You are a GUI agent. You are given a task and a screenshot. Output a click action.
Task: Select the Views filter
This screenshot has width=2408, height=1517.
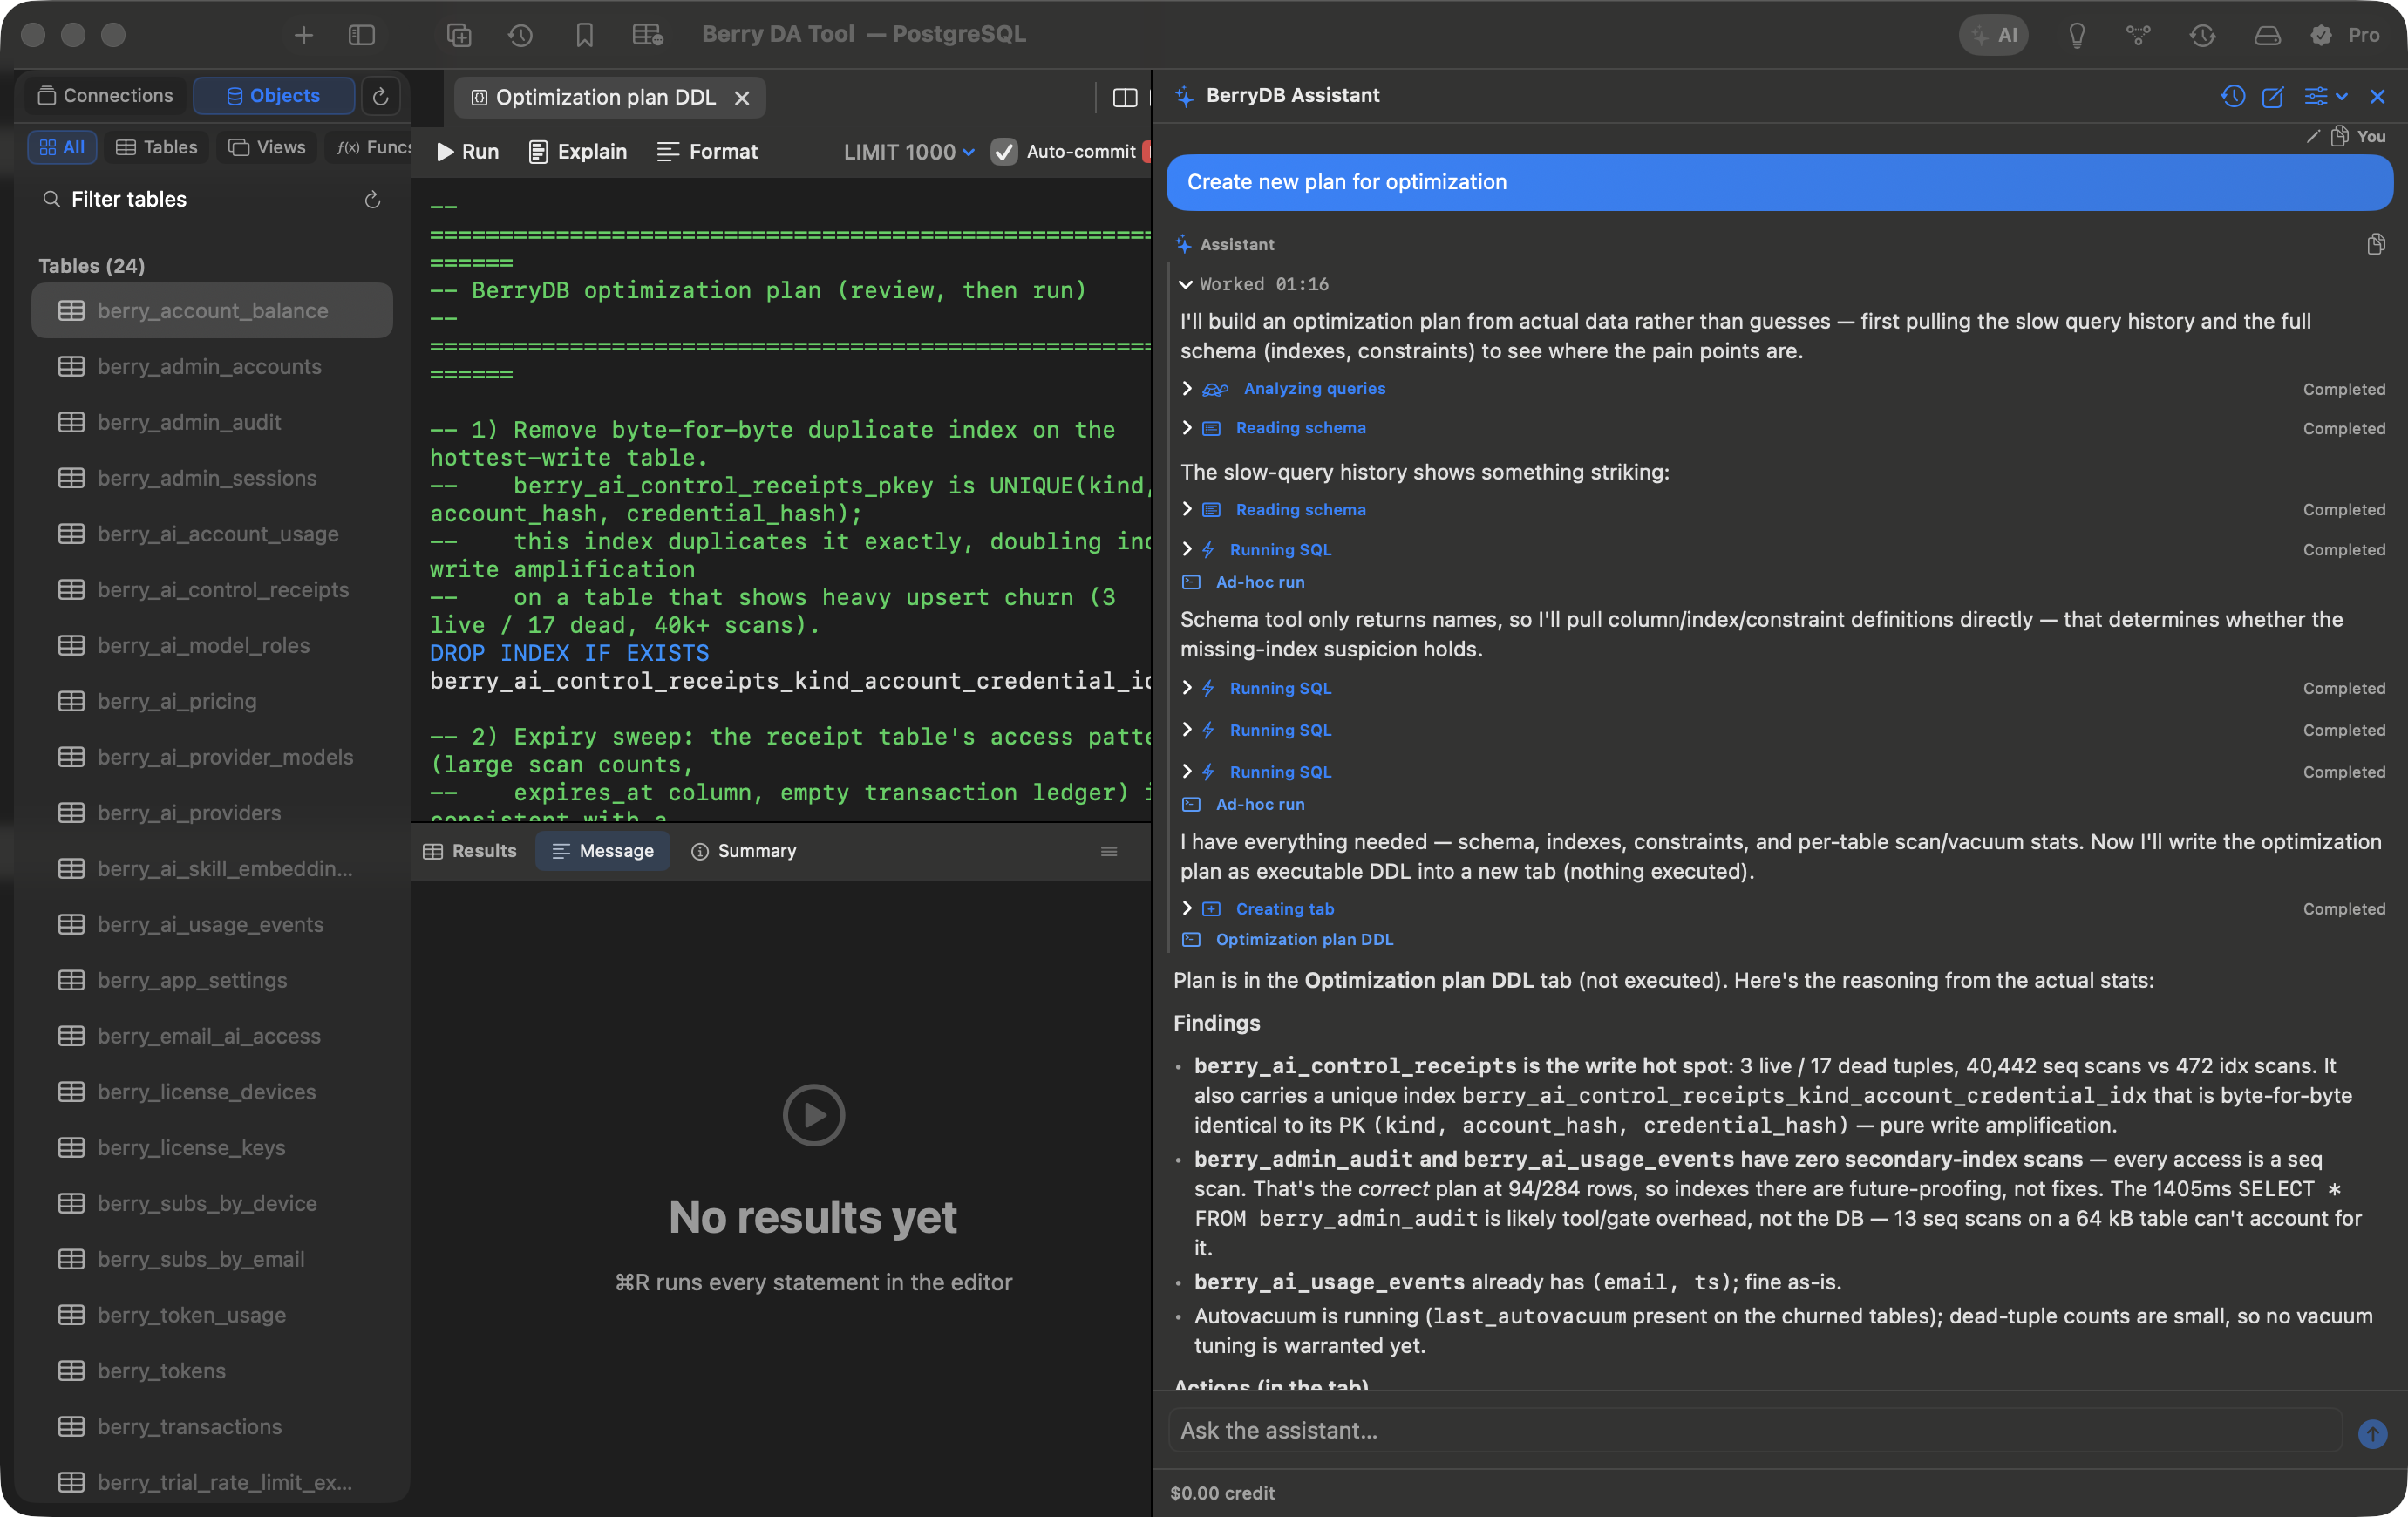[x=267, y=147]
